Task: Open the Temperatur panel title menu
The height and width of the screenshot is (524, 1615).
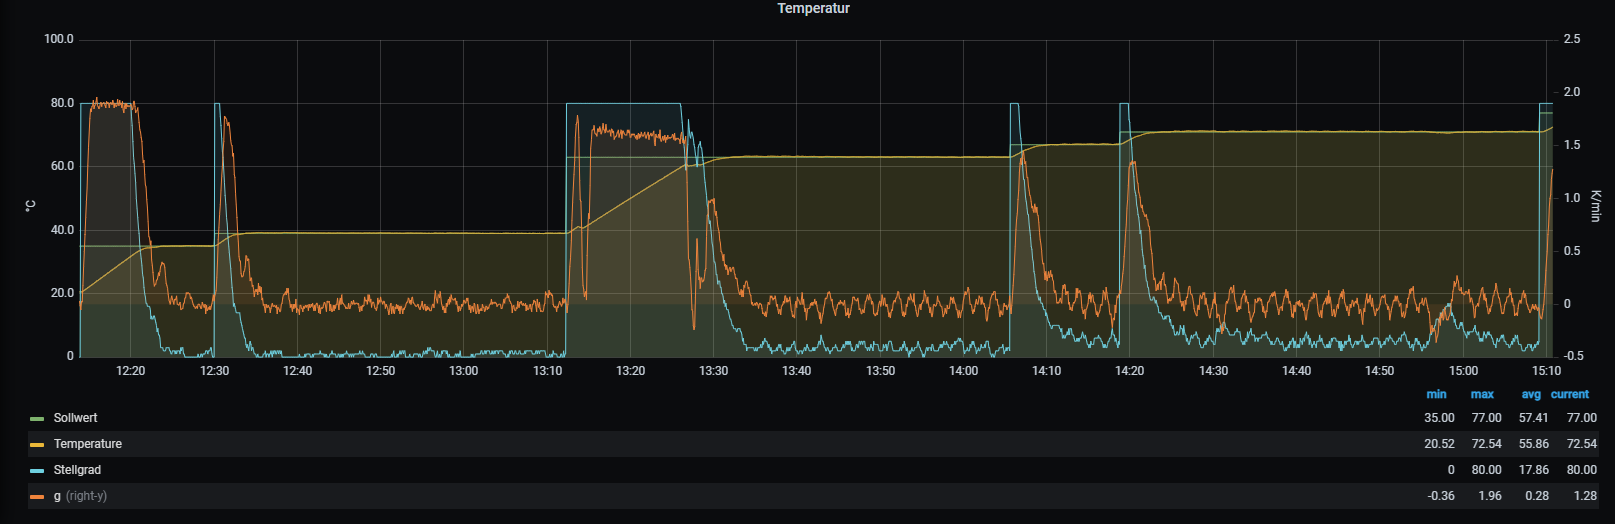Action: [x=813, y=8]
